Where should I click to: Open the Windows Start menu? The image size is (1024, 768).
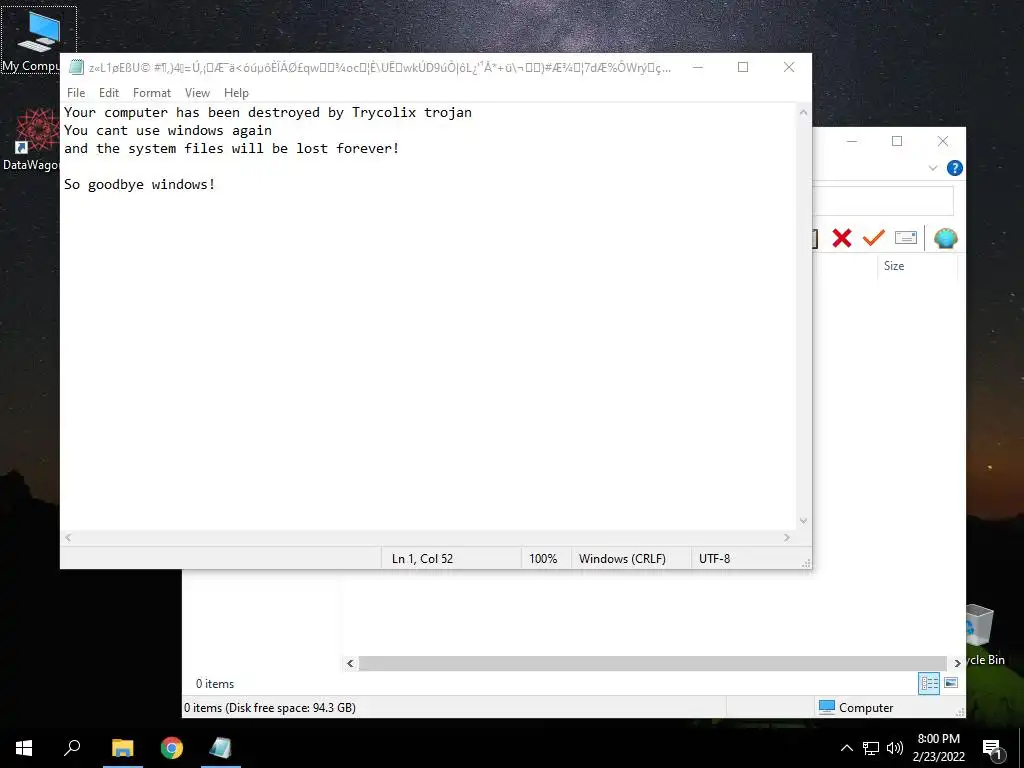[x=24, y=748]
